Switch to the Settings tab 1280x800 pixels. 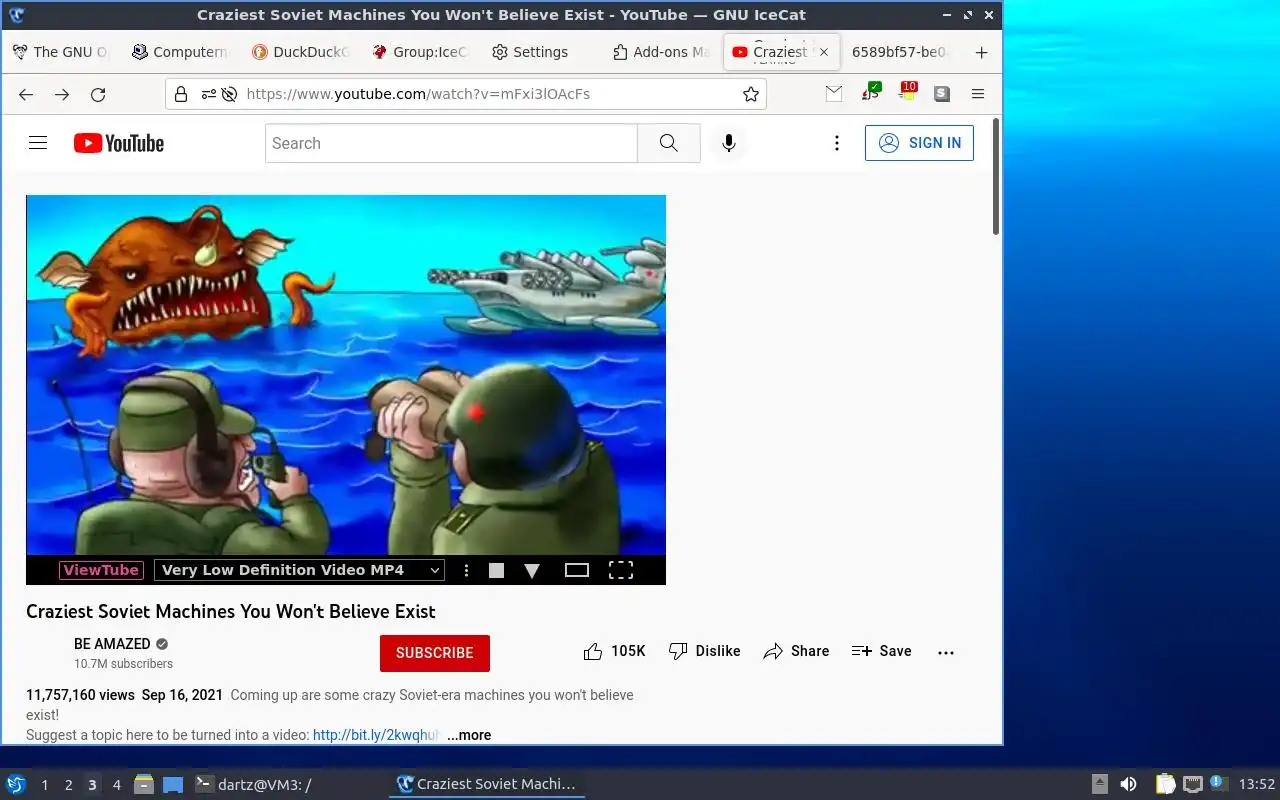[x=540, y=52]
